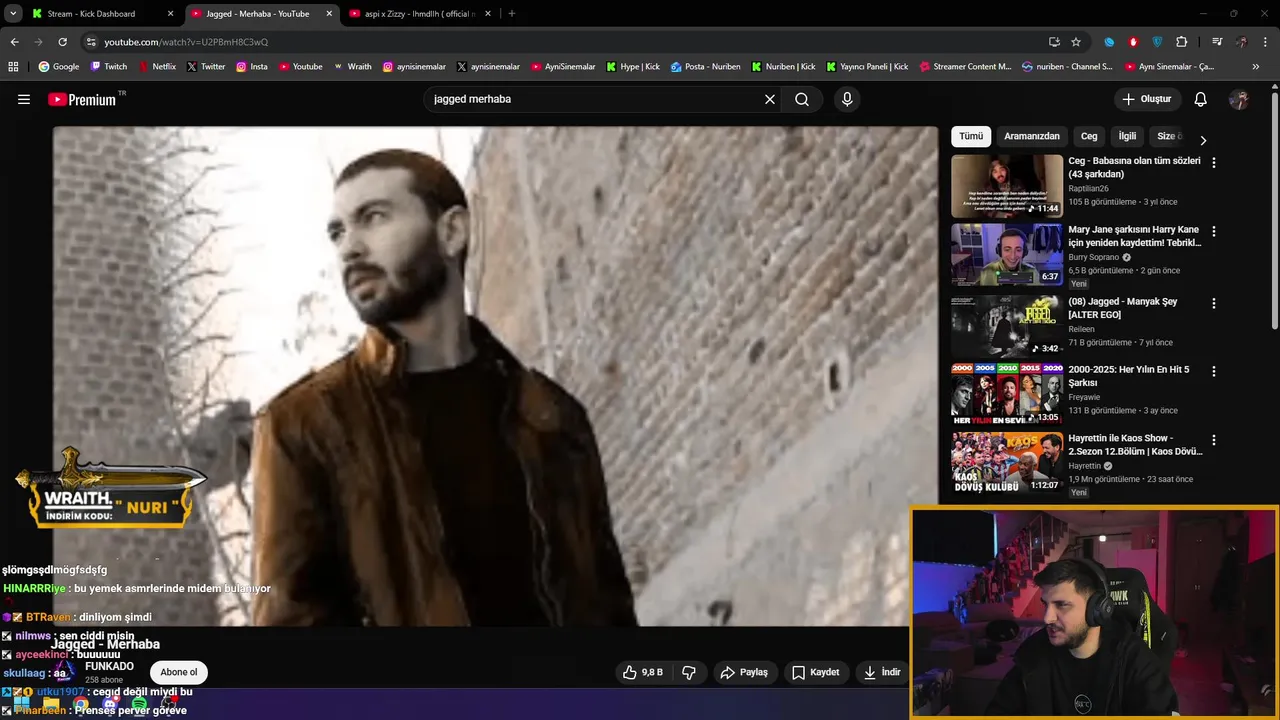Open the 'Jagged - Manyak Şey' thumbnail
The width and height of the screenshot is (1280, 720).
tap(1007, 326)
